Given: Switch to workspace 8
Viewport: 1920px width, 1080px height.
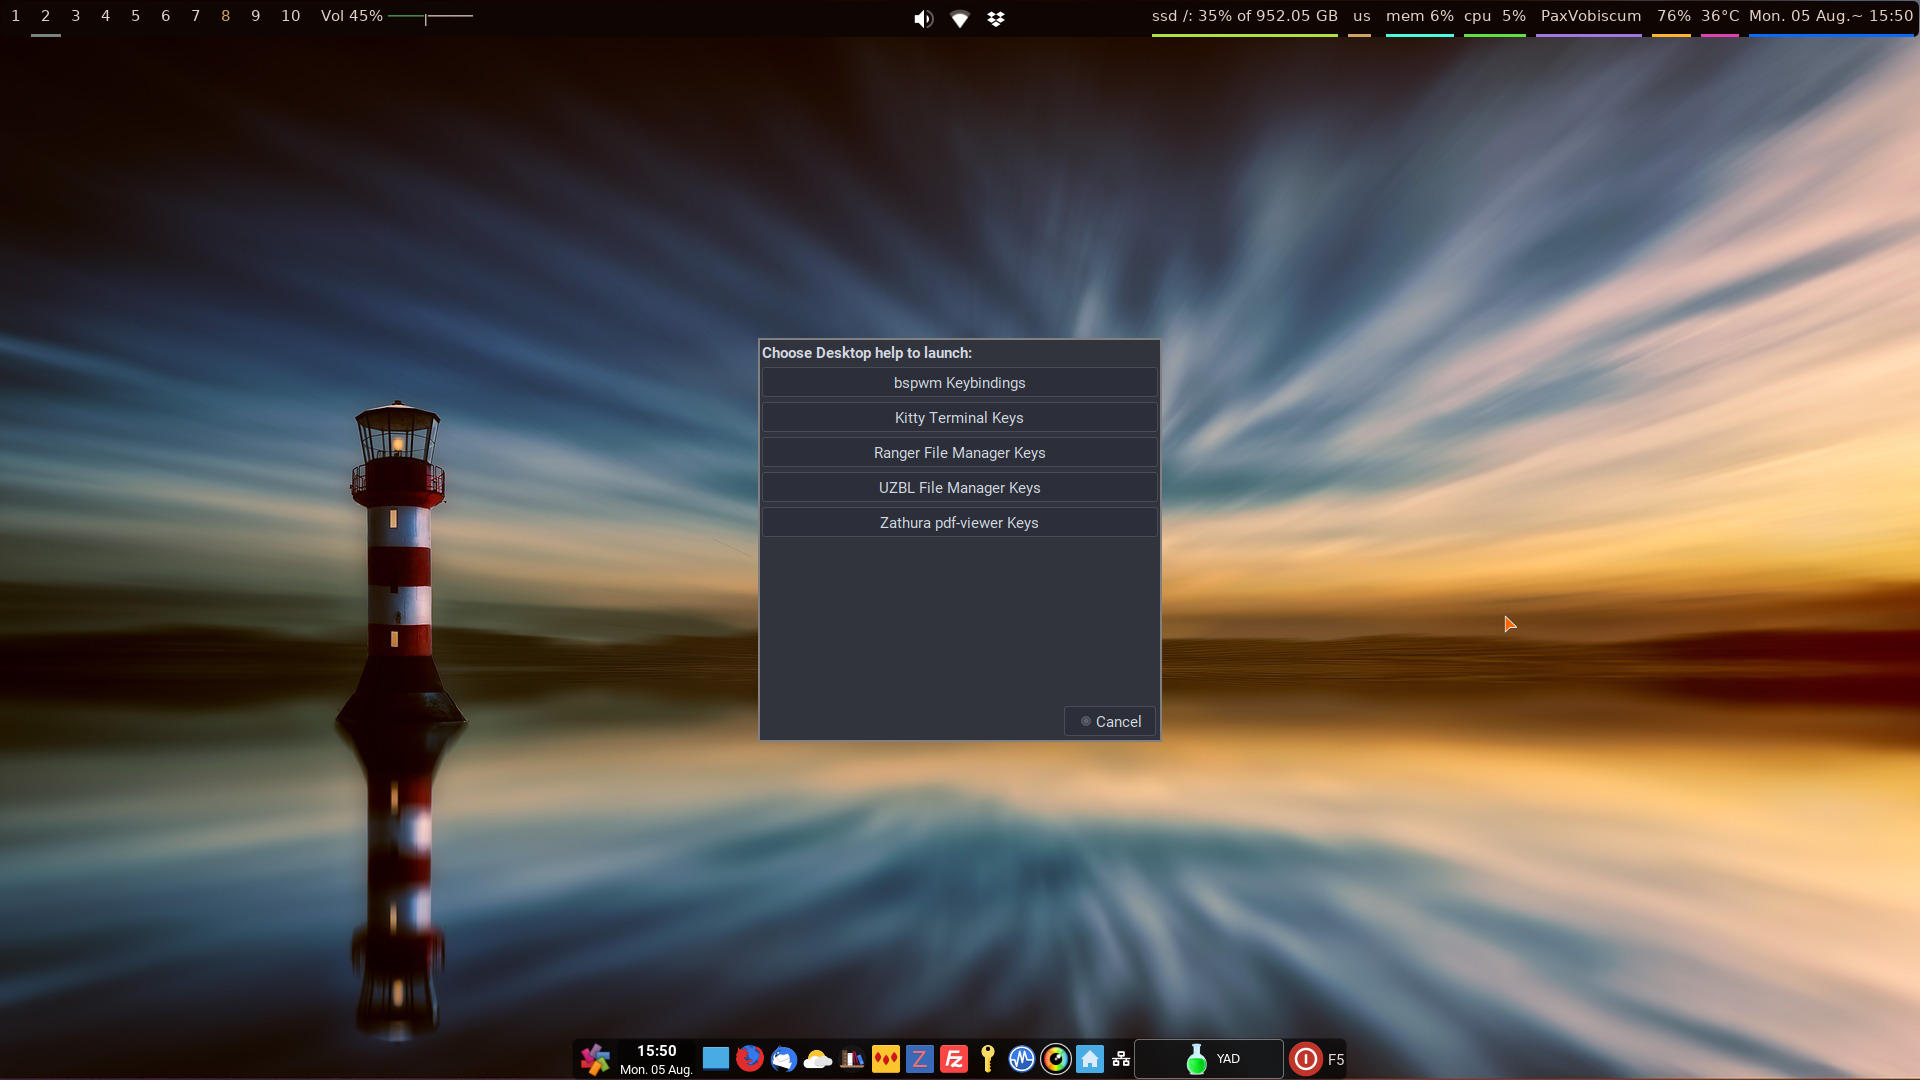Looking at the screenshot, I should tap(226, 16).
